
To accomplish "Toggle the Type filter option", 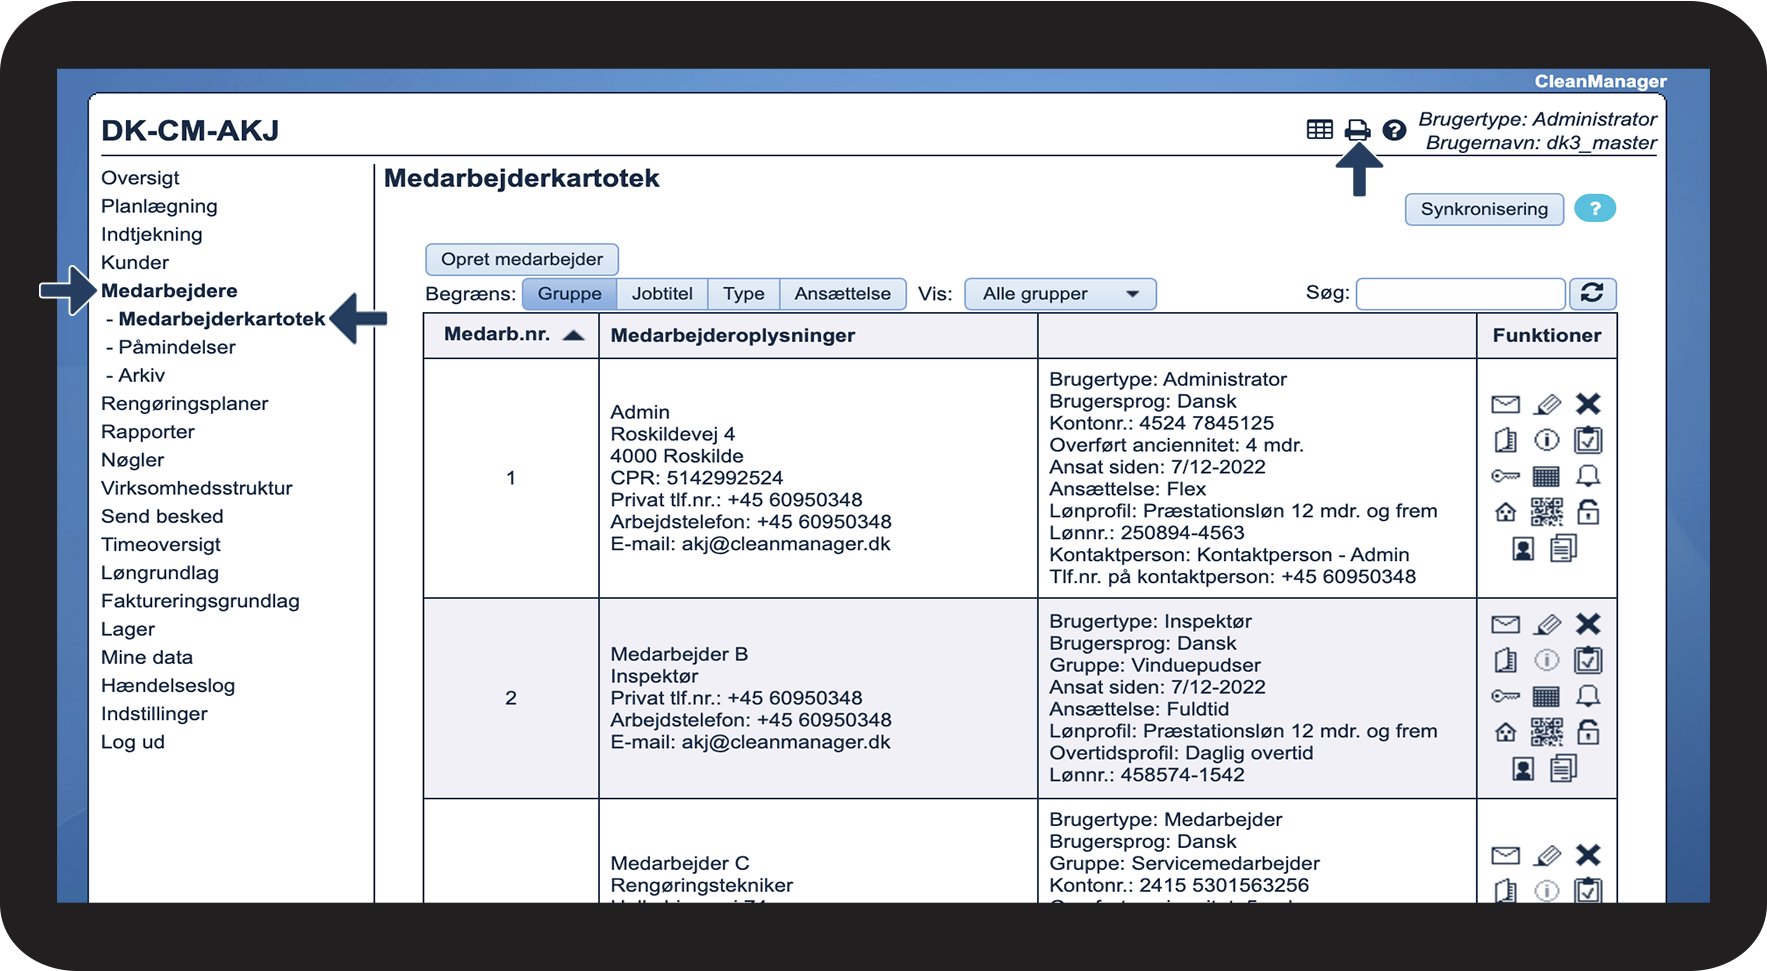I will (x=744, y=294).
